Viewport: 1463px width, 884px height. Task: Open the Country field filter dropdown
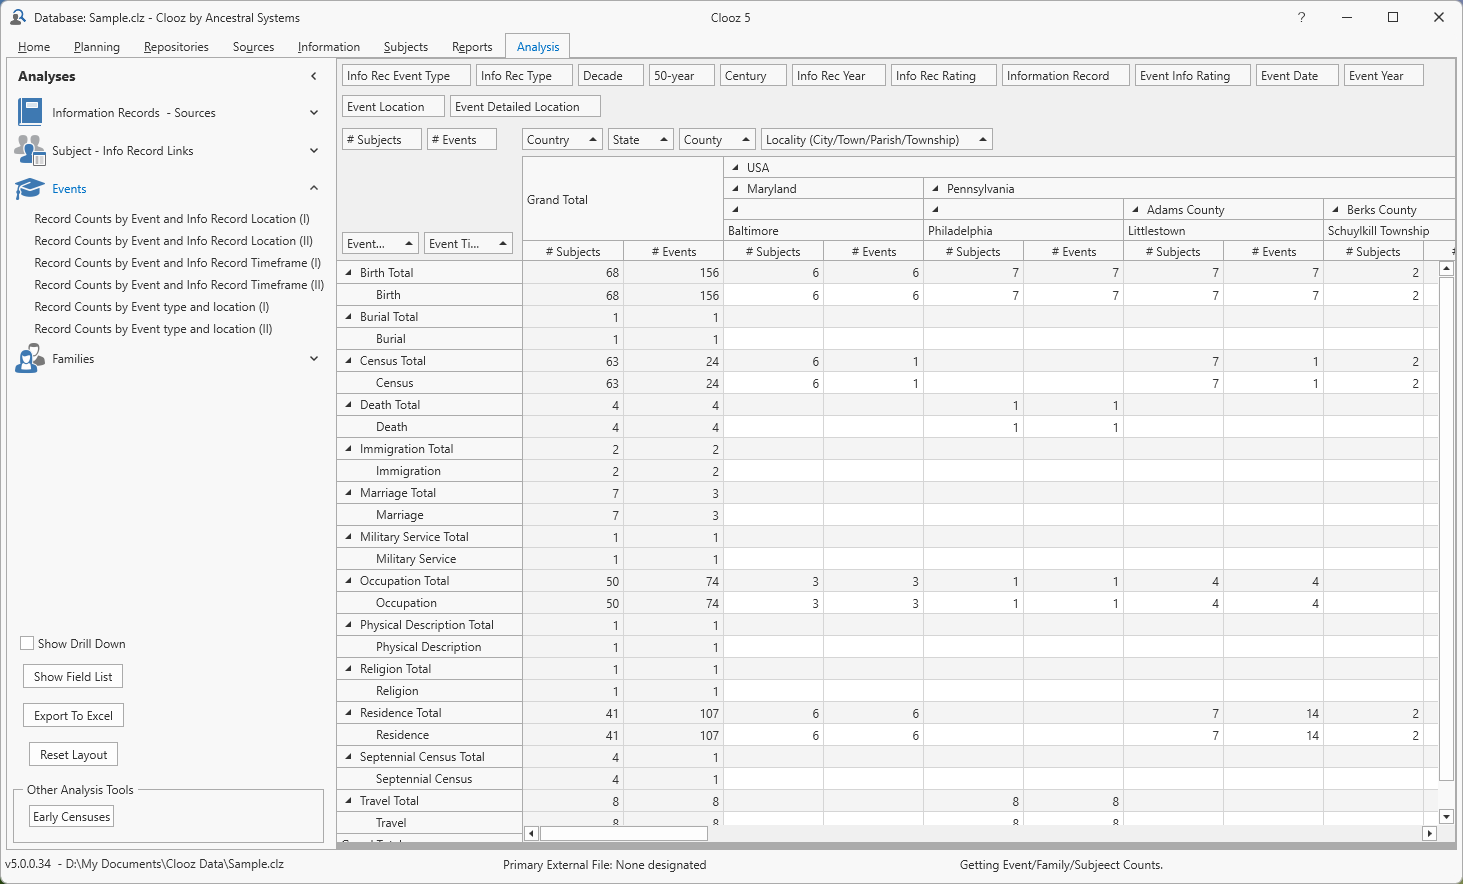tap(593, 140)
